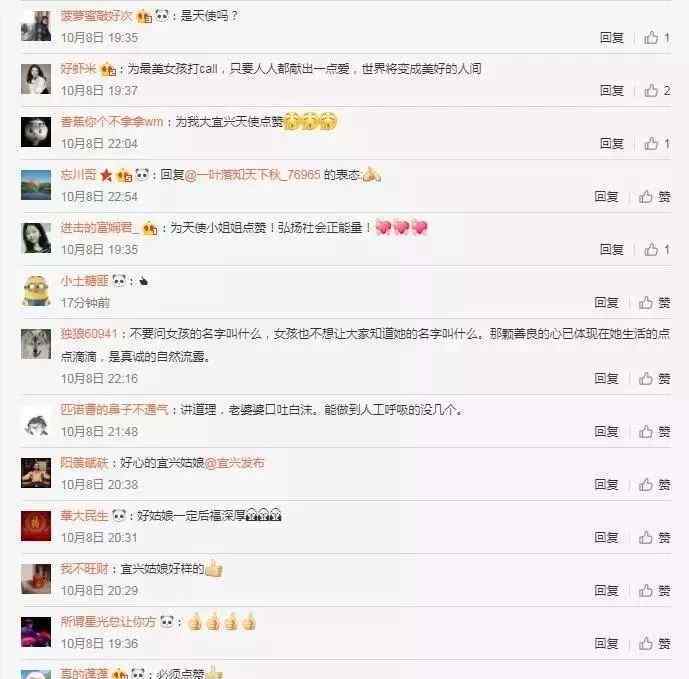This screenshot has width=689, height=679.
Task: Open the landscape avatar beside 忘川茜
Action: point(36,185)
